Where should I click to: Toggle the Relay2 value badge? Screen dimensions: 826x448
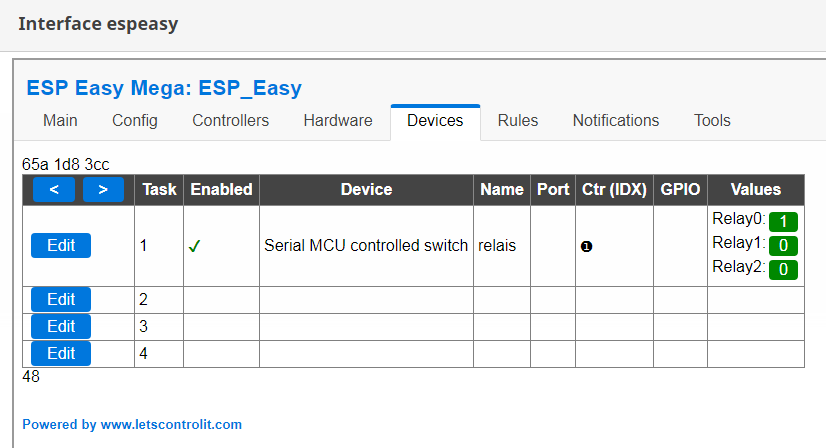[783, 269]
